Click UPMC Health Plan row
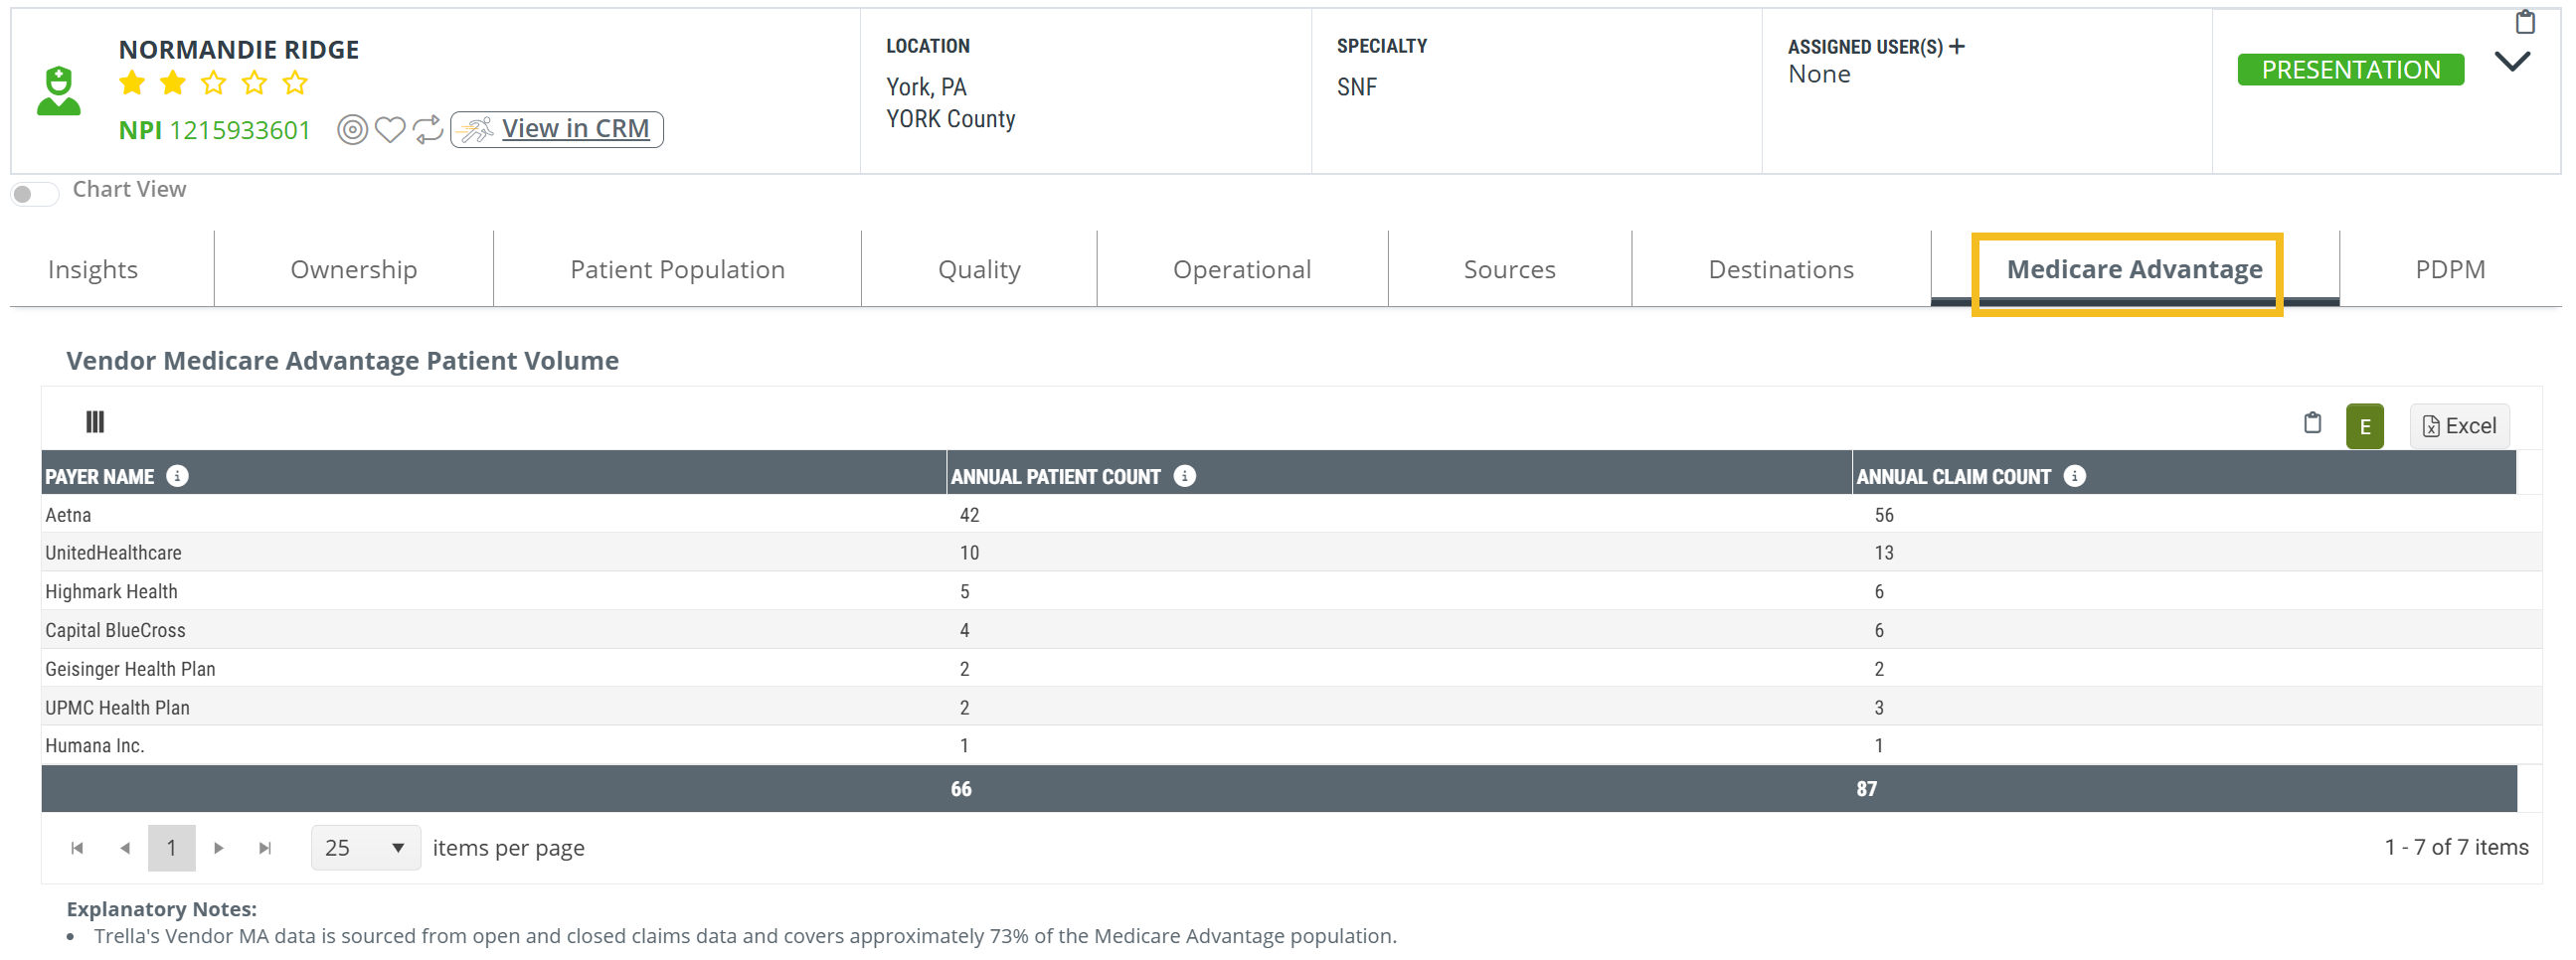 (x=1290, y=708)
